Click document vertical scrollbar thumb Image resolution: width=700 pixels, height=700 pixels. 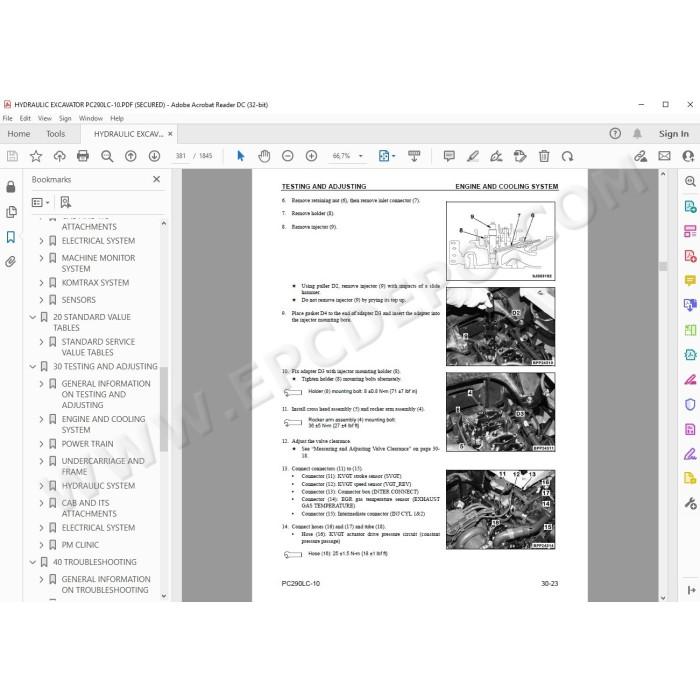click(x=663, y=266)
